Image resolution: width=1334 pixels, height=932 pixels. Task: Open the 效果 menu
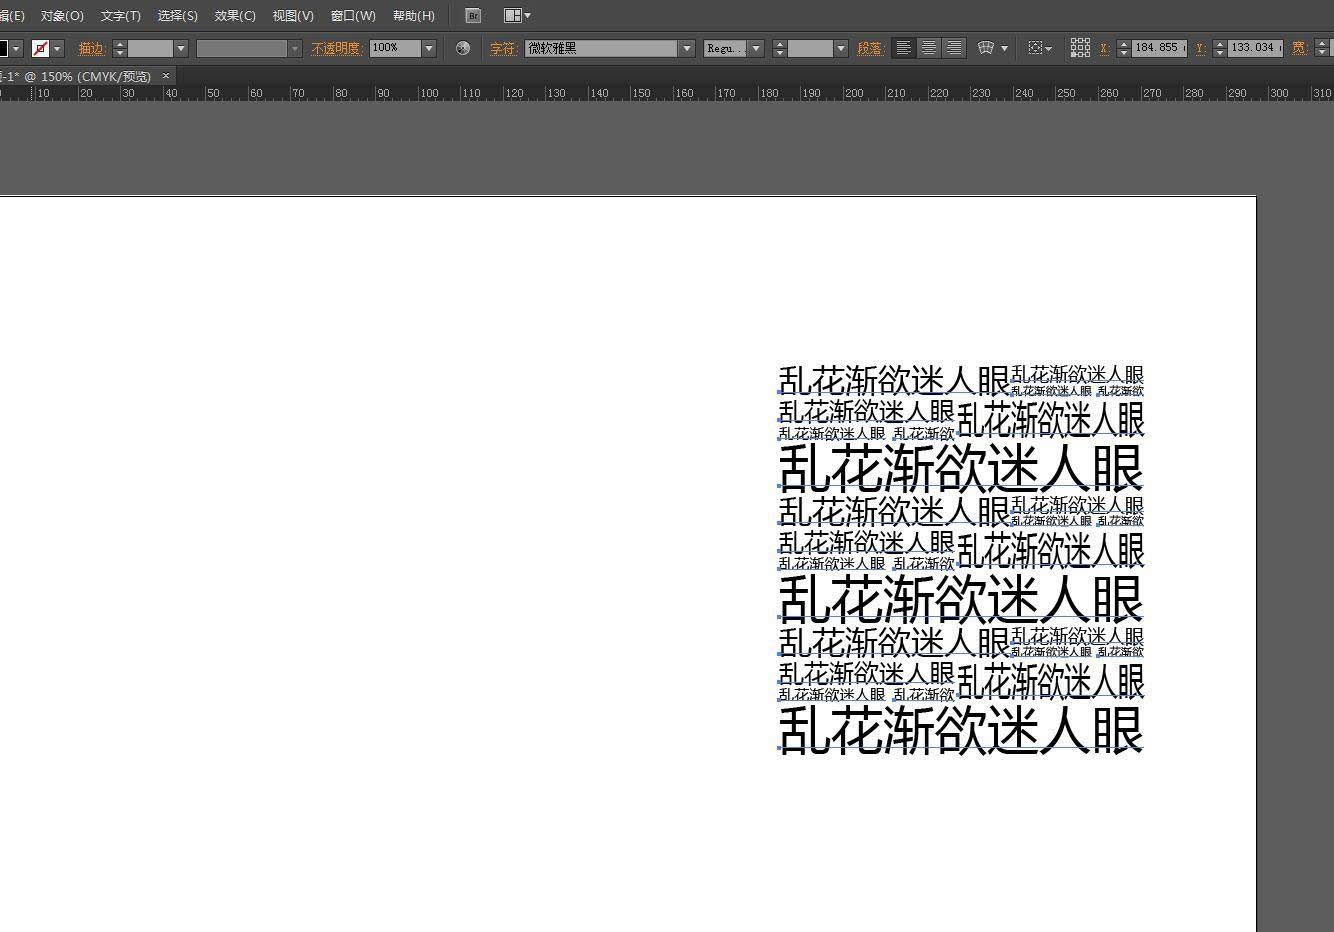click(x=234, y=15)
